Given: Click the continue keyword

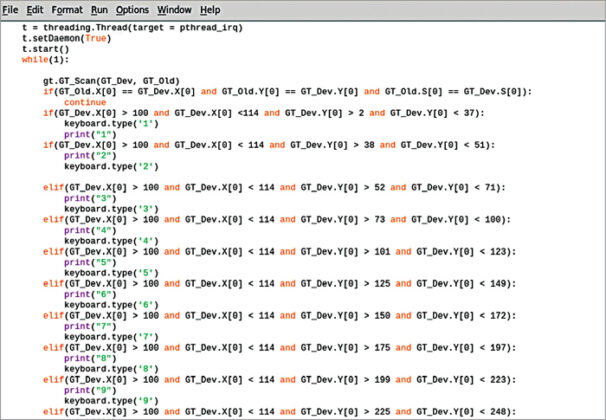Looking at the screenshot, I should click(85, 102).
